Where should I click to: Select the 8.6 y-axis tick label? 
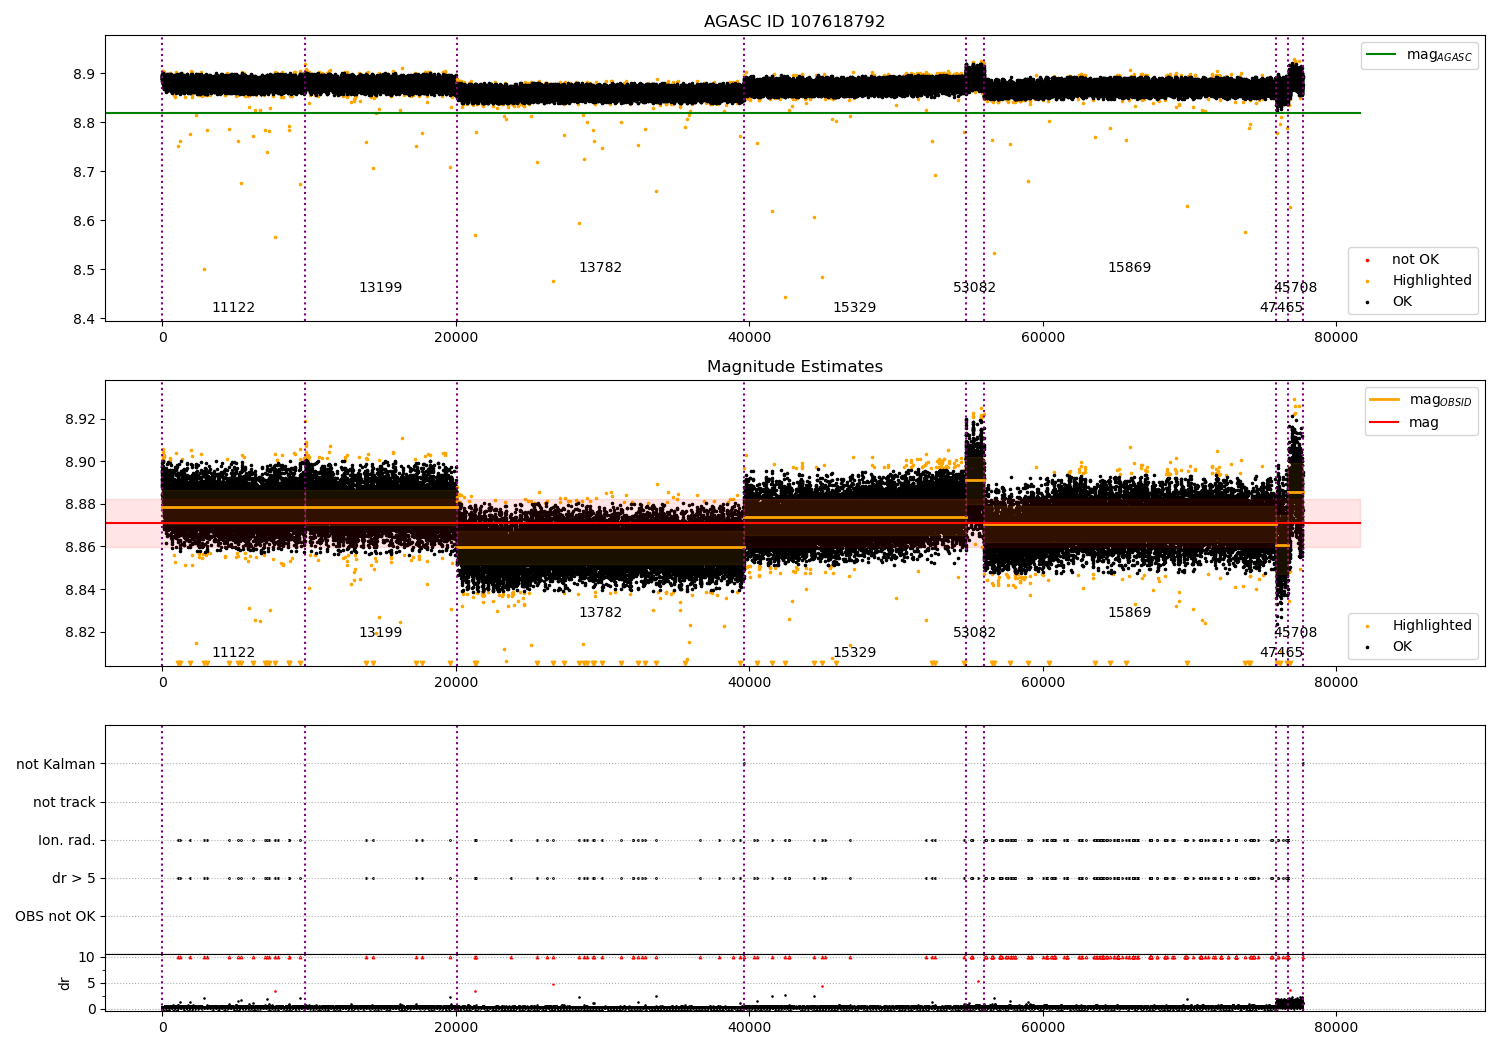click(84, 221)
